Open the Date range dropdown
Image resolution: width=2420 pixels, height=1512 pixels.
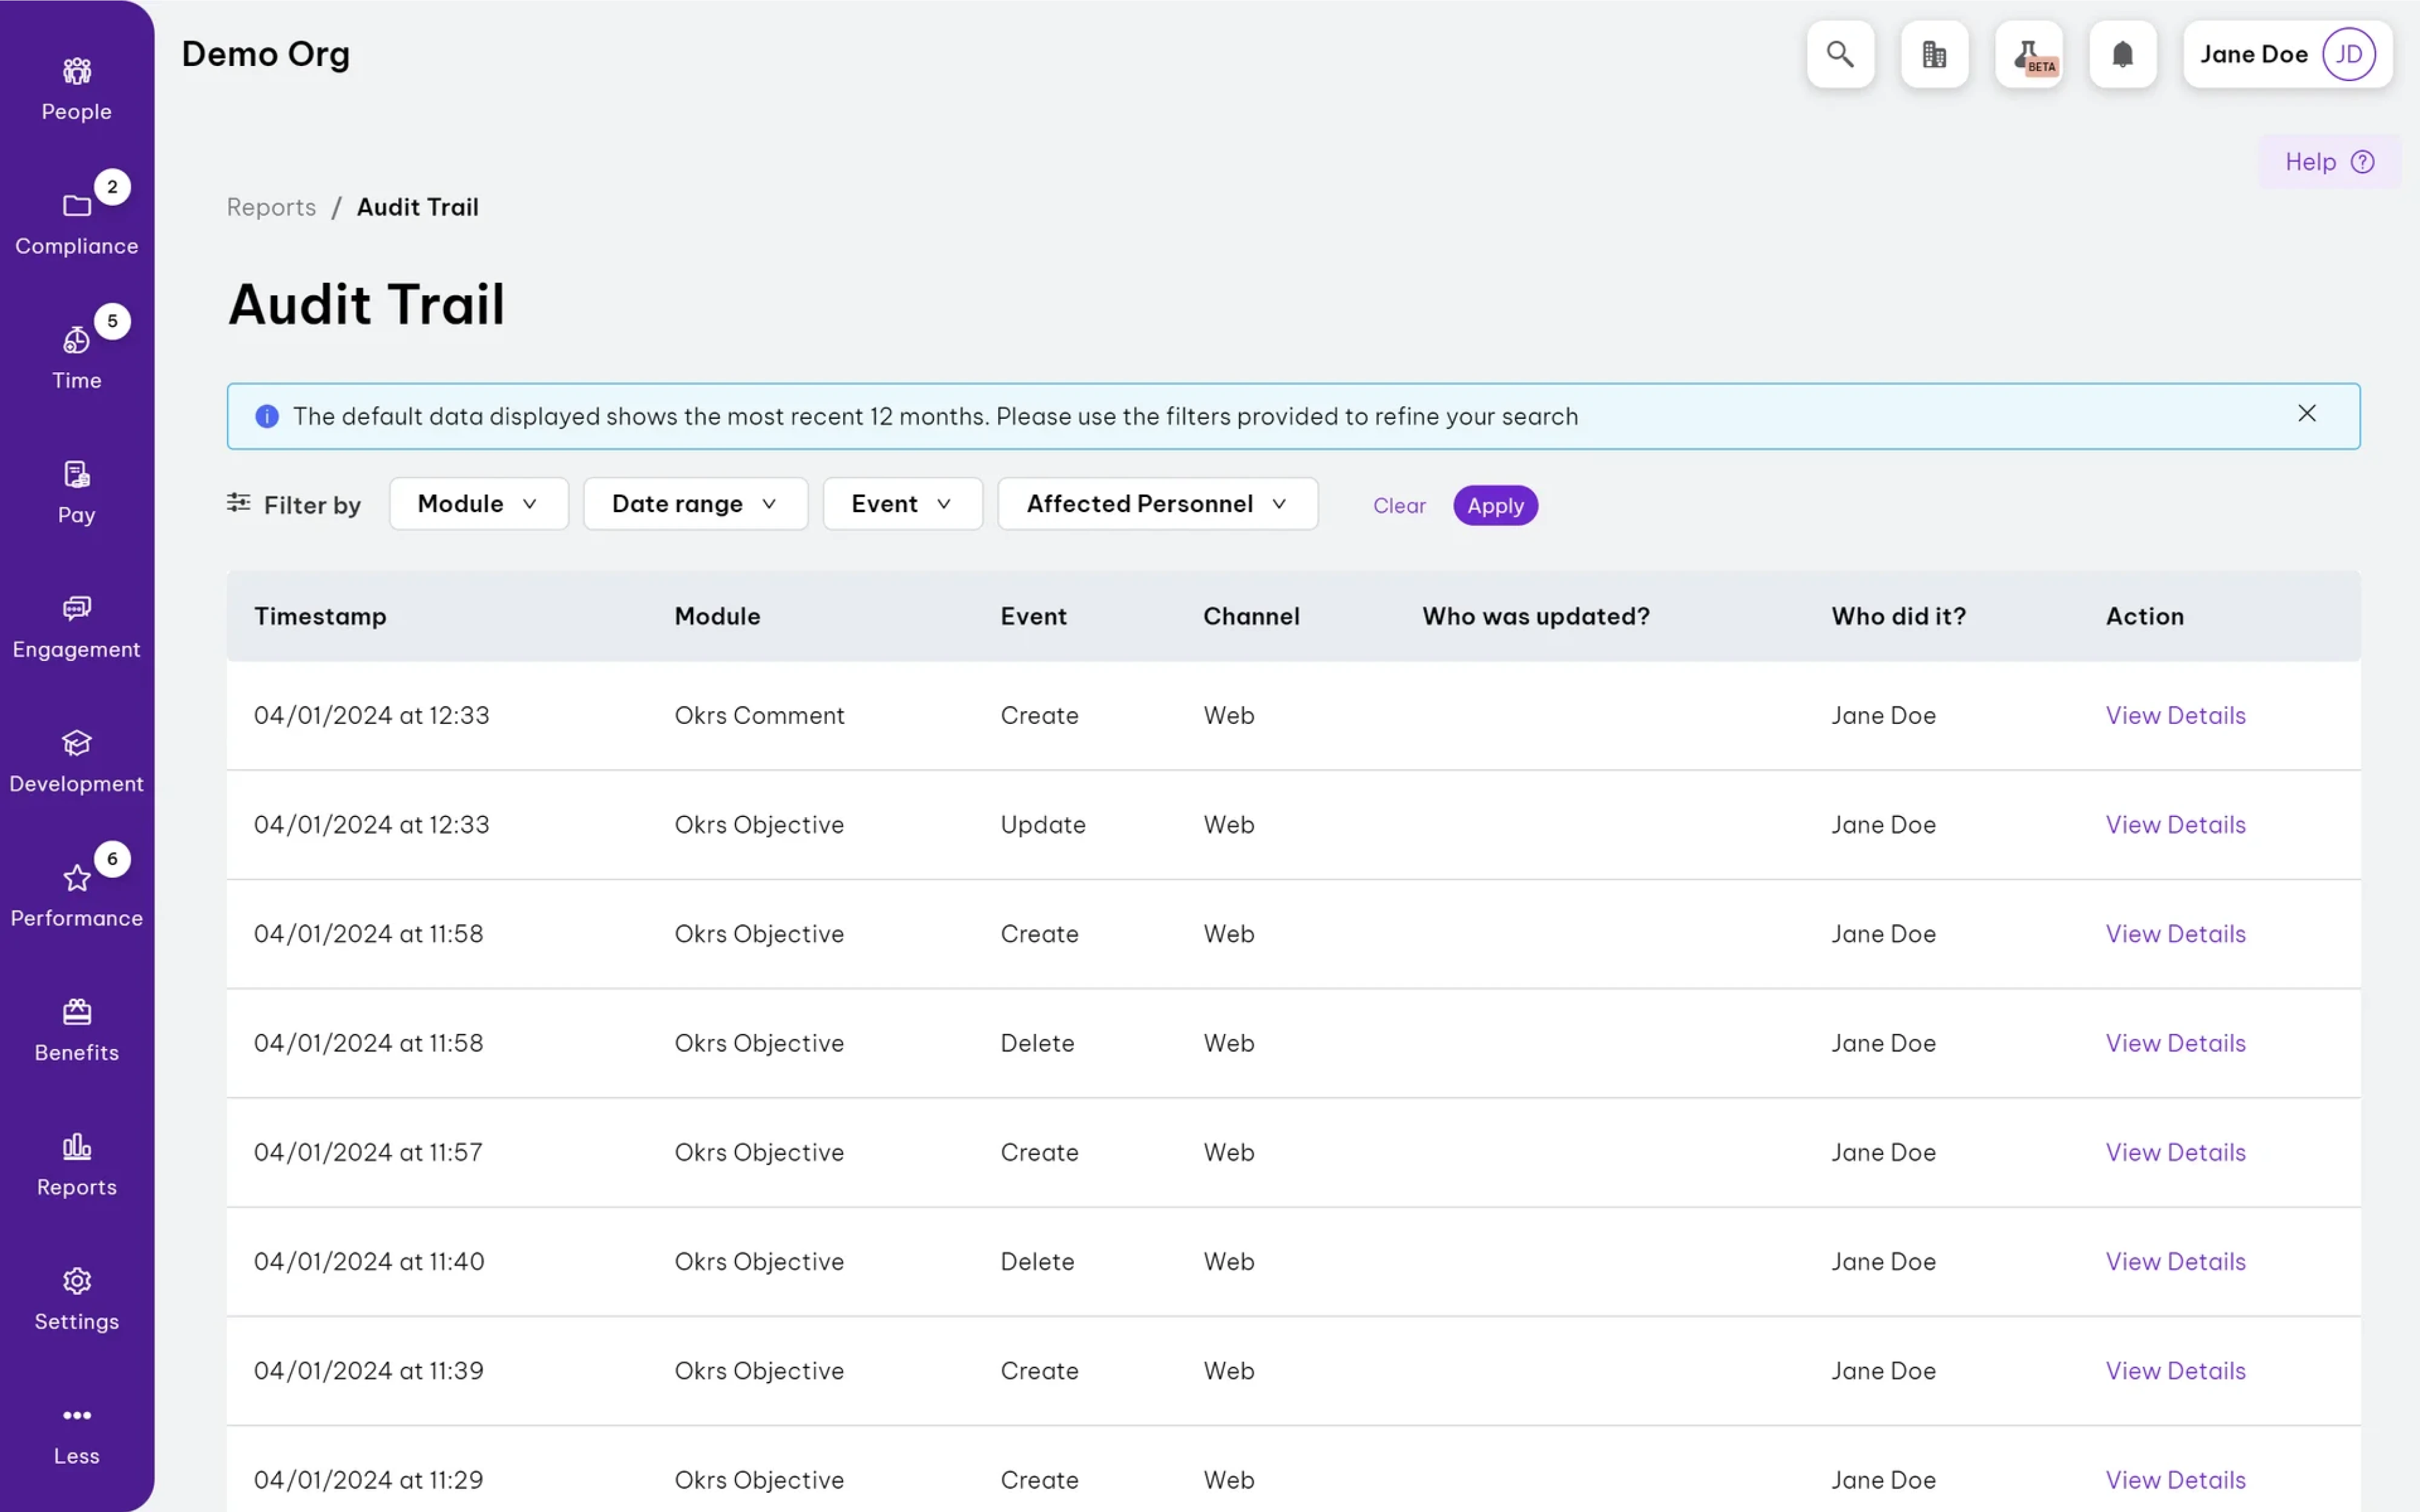pyautogui.click(x=695, y=503)
